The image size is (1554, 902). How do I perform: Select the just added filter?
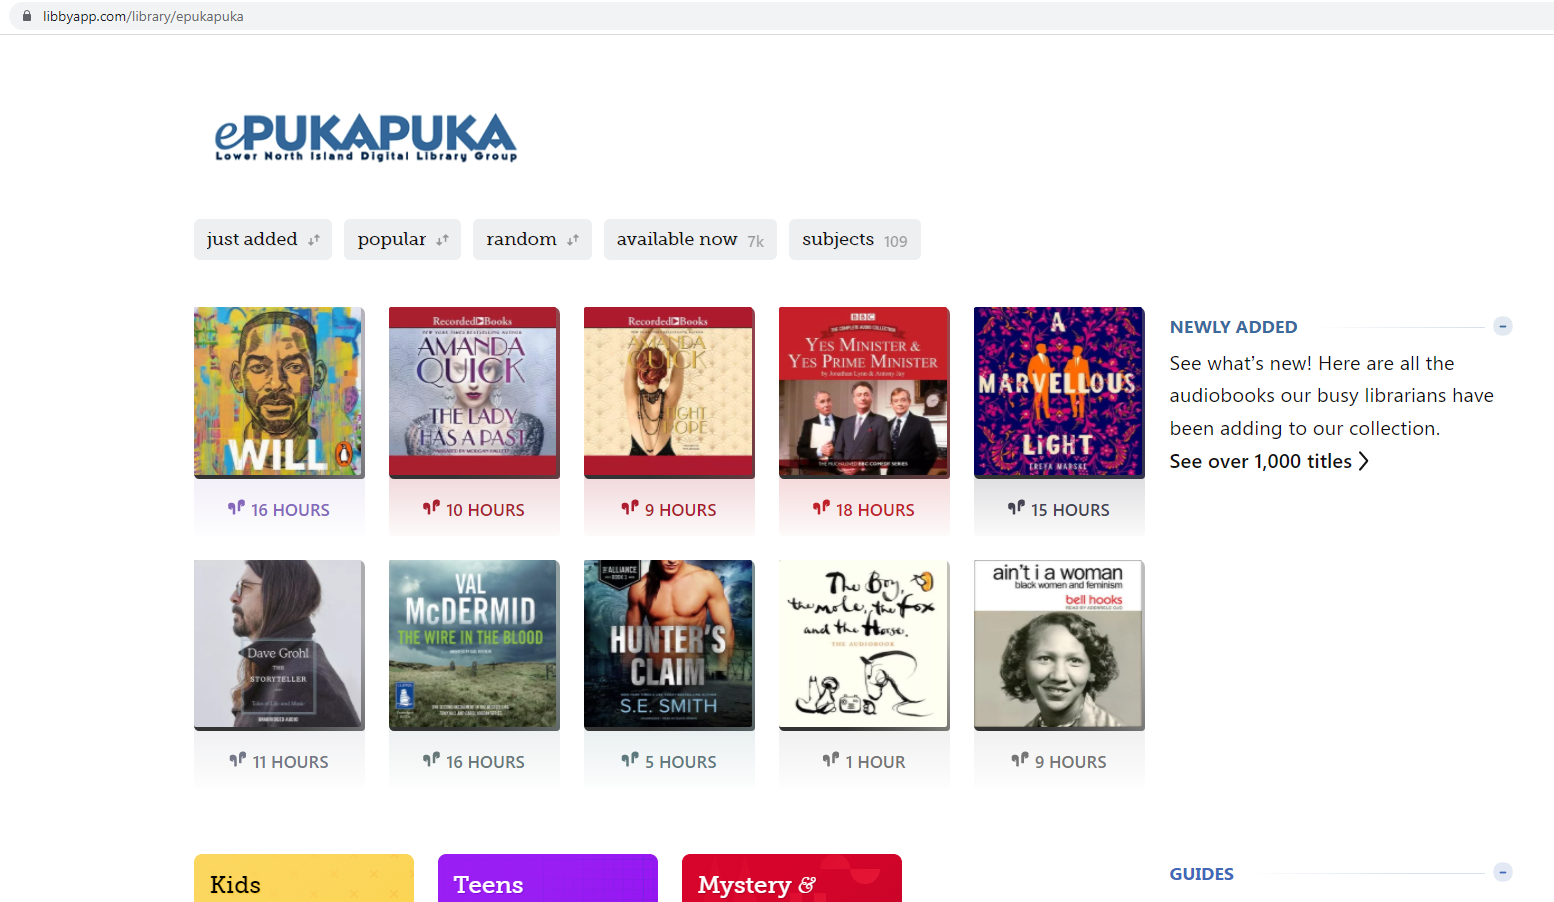(263, 240)
